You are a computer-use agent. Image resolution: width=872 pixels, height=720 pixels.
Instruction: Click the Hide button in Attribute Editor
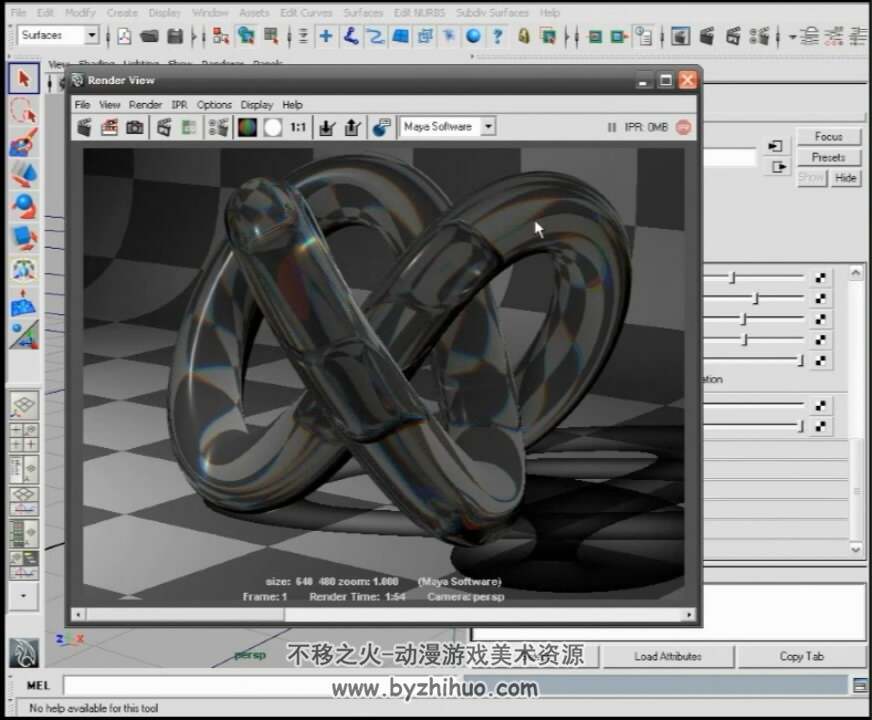click(x=845, y=178)
